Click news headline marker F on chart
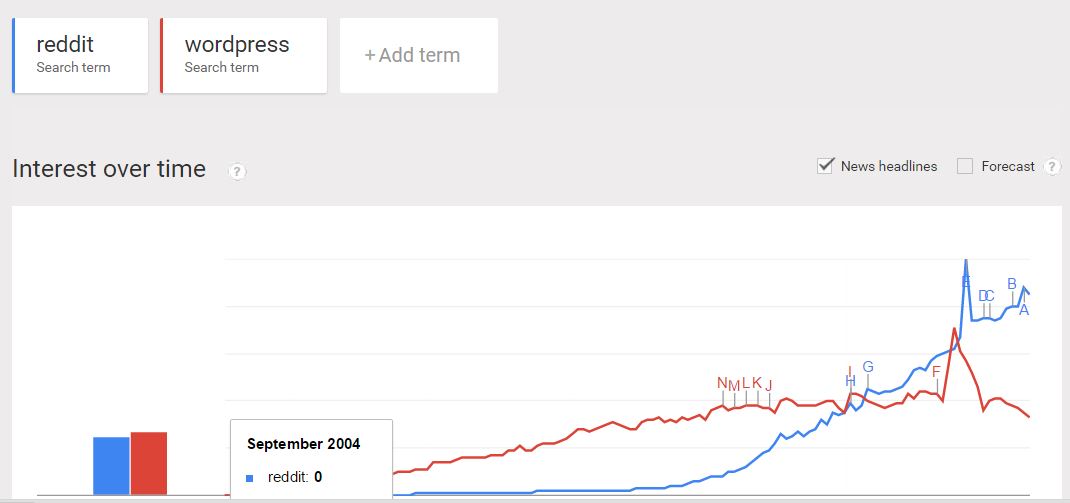1070x503 pixels. 936,371
